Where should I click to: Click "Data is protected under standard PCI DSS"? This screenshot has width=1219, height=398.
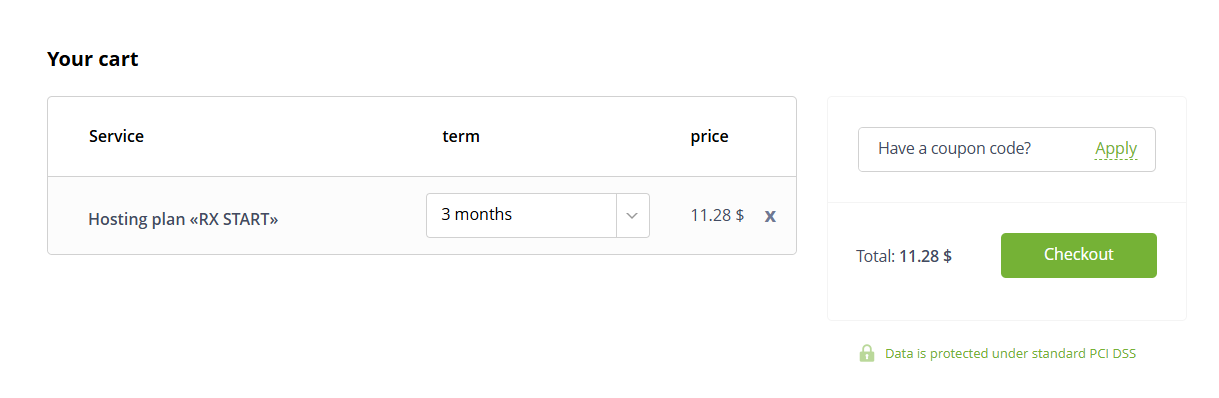click(1010, 353)
